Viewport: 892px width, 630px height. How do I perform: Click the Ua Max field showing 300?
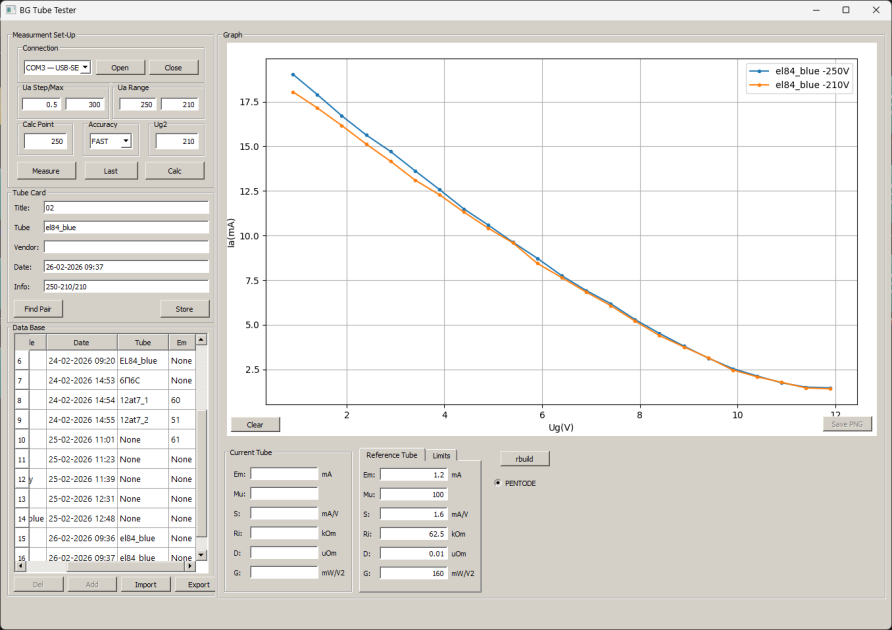(85, 104)
